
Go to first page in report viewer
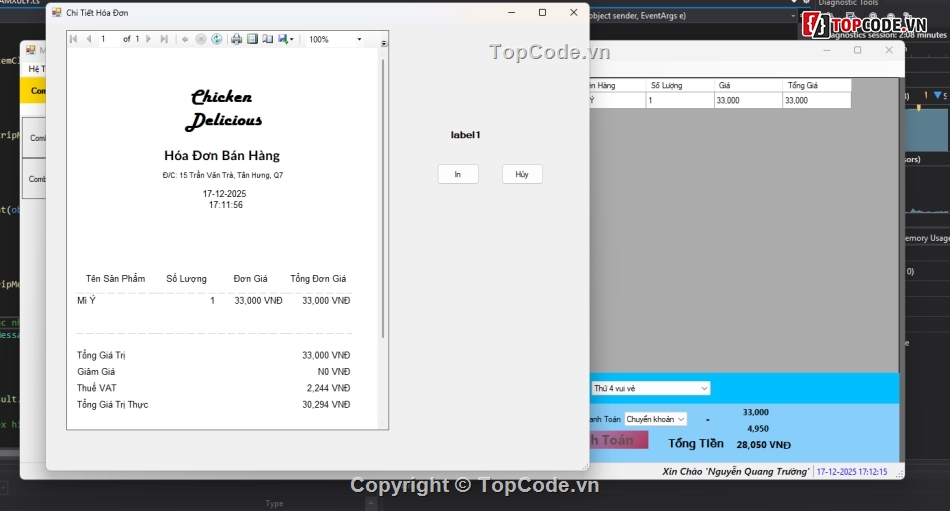click(x=73, y=39)
